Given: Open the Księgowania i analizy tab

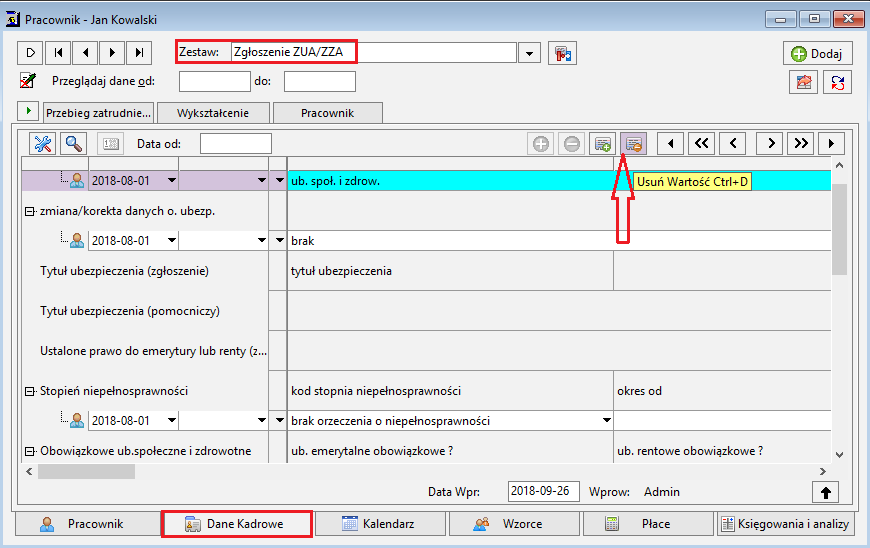Looking at the screenshot, I should (x=785, y=524).
